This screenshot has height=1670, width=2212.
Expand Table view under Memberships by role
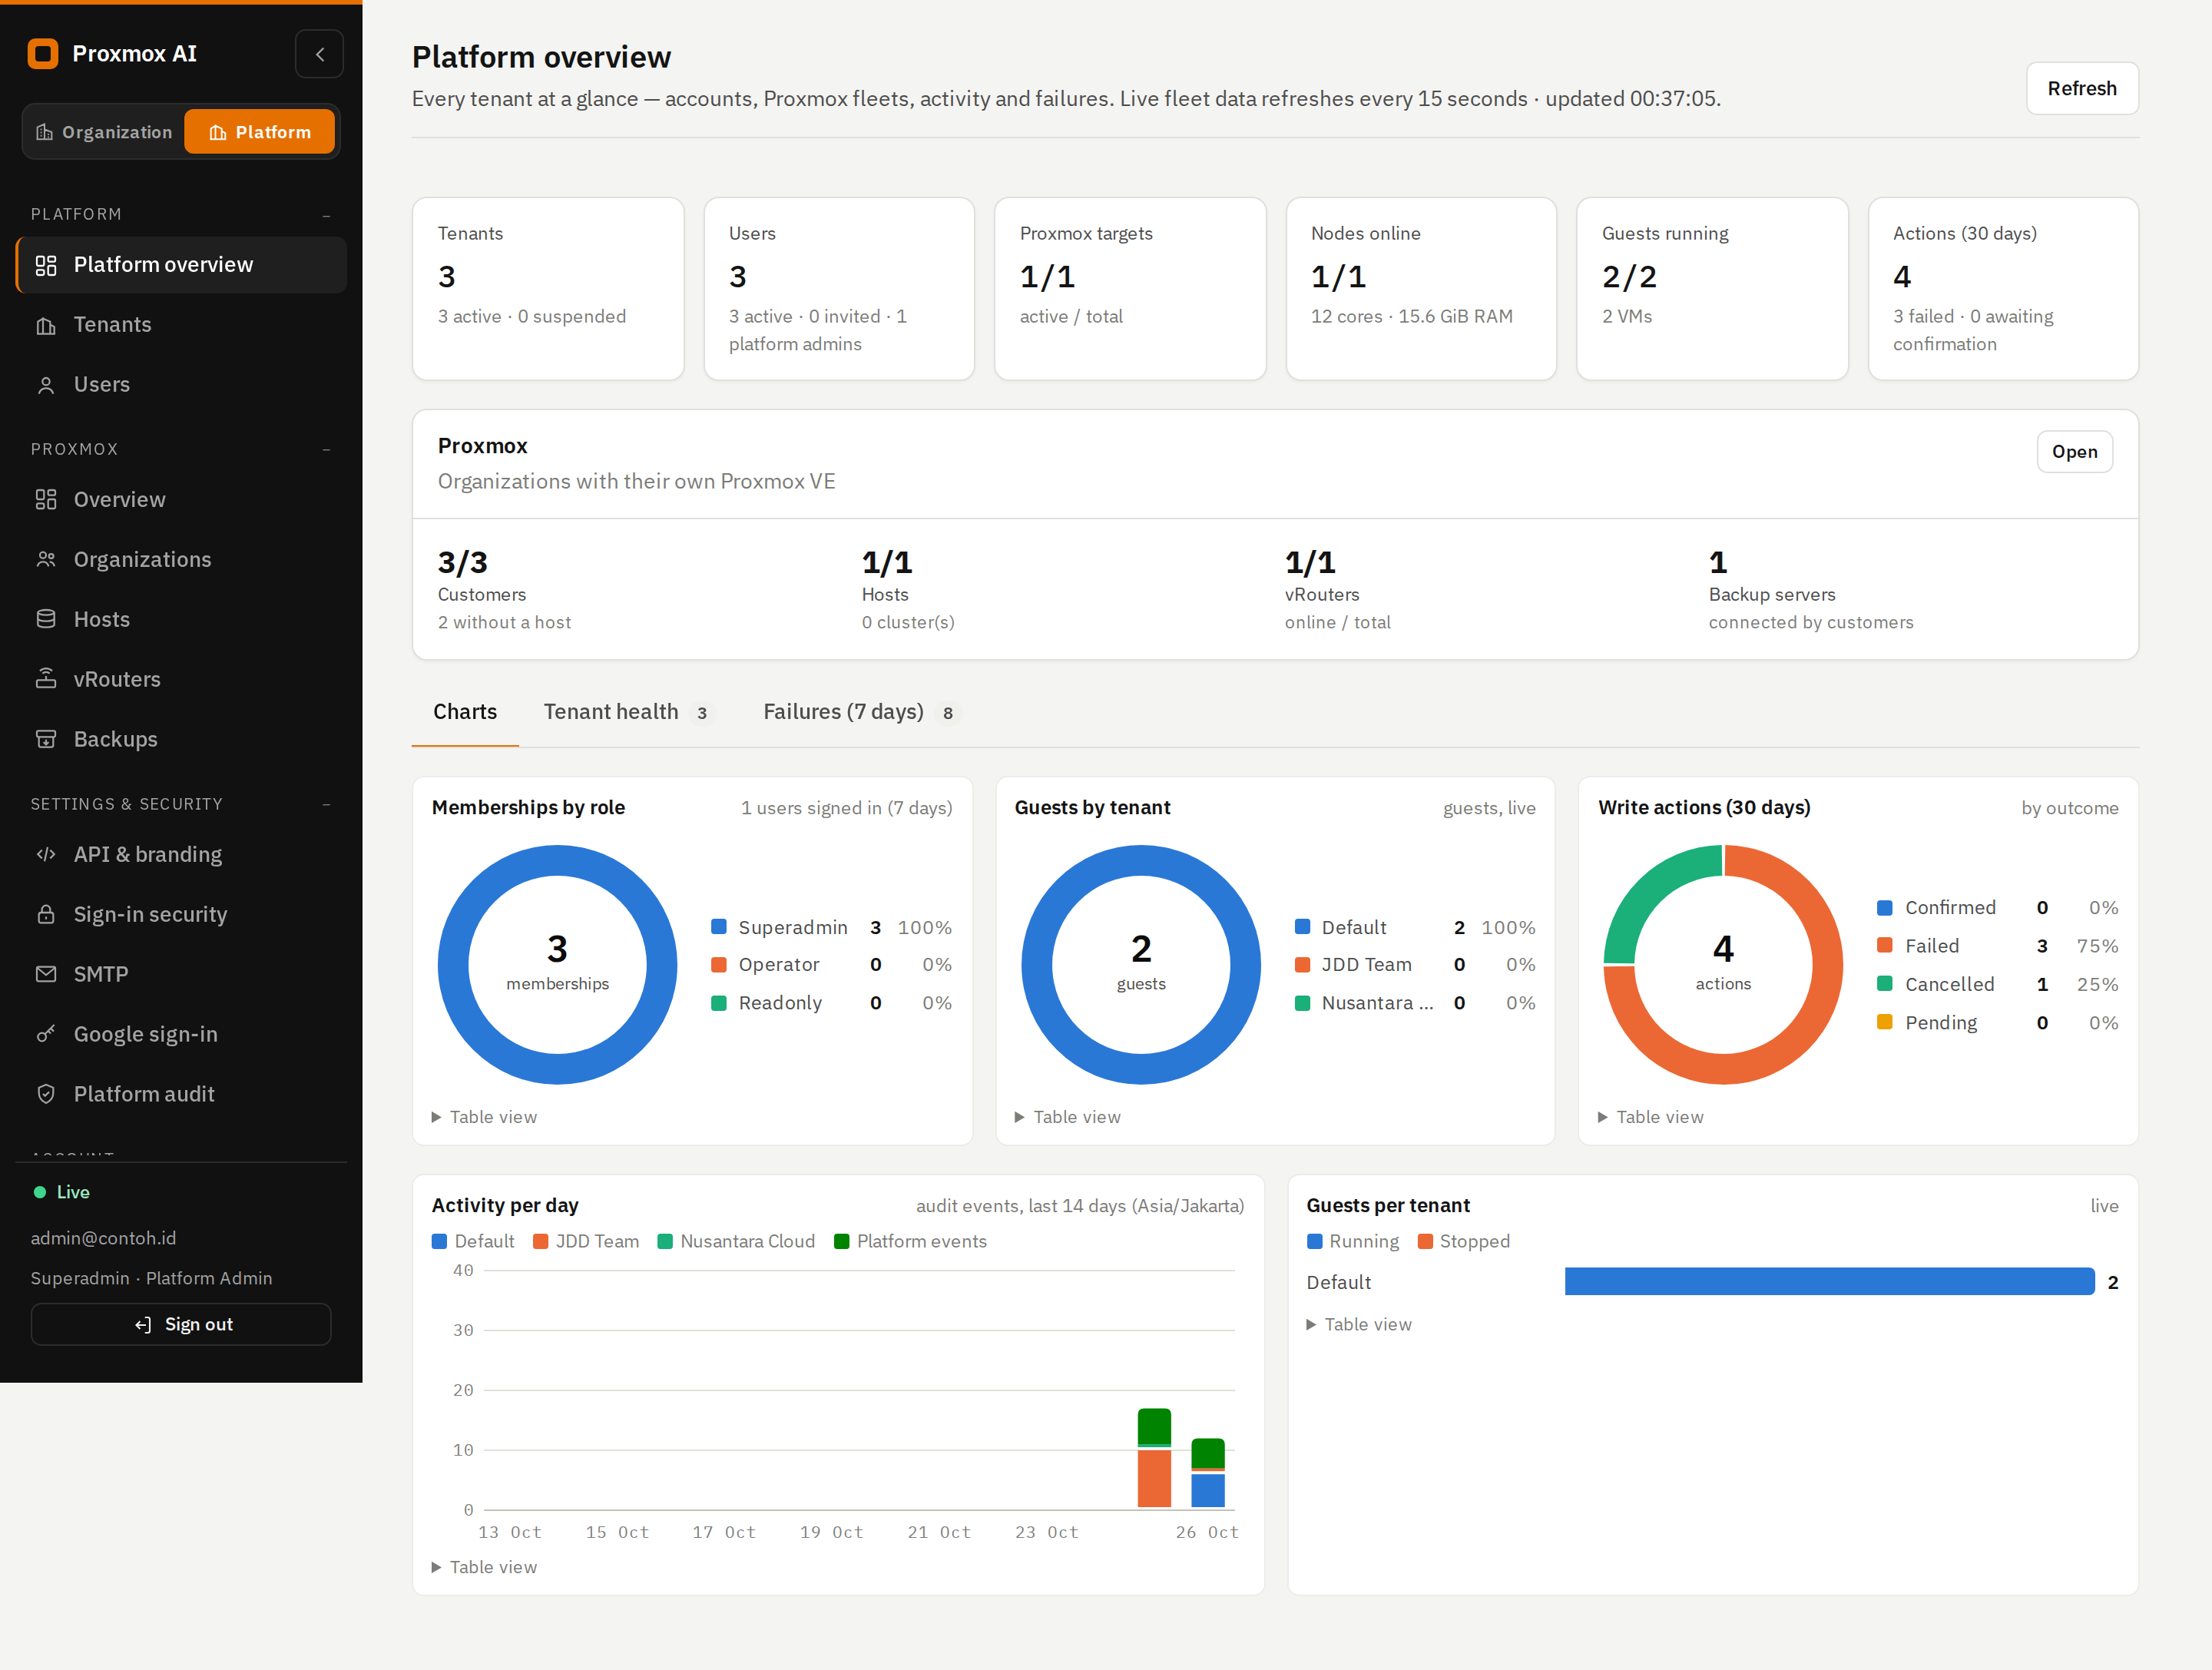(484, 1118)
